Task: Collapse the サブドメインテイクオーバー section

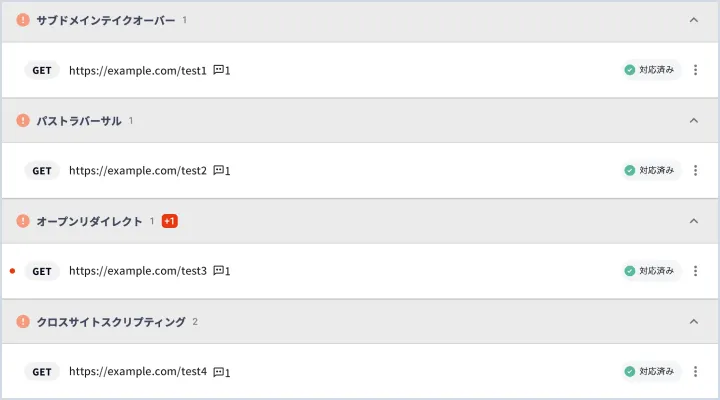Action: [694, 20]
